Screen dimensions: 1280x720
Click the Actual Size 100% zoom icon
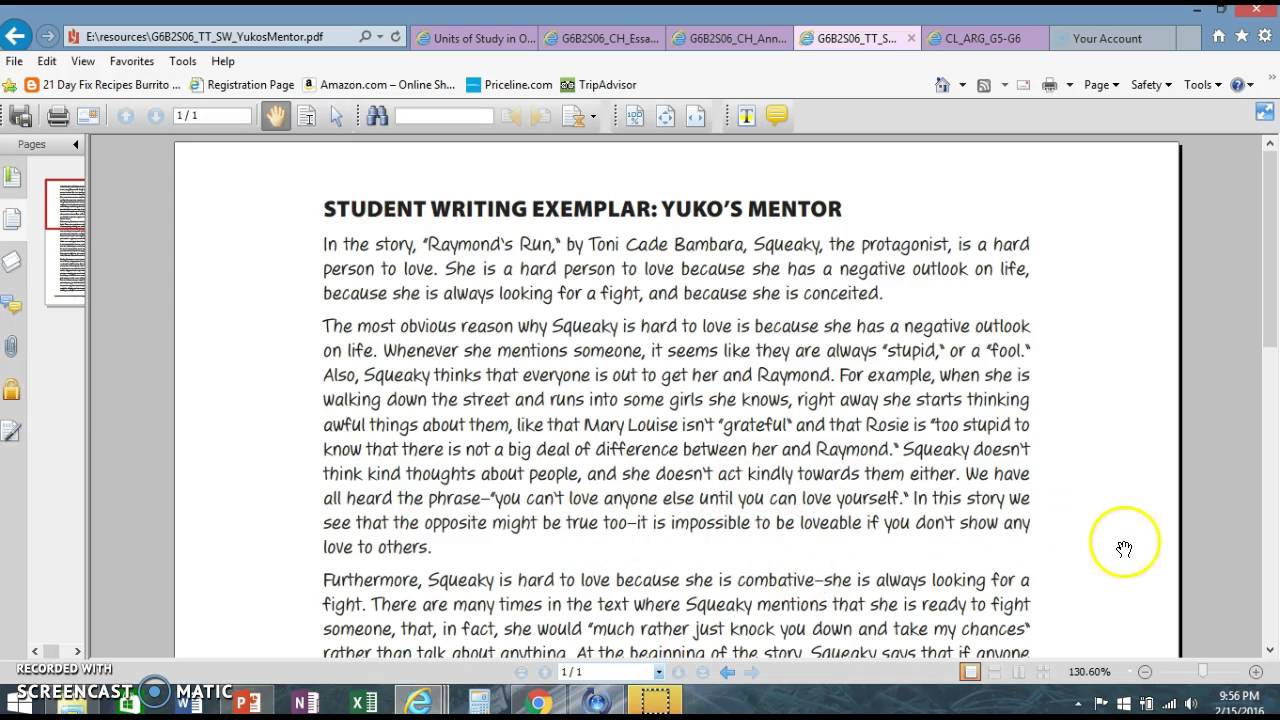(x=635, y=116)
